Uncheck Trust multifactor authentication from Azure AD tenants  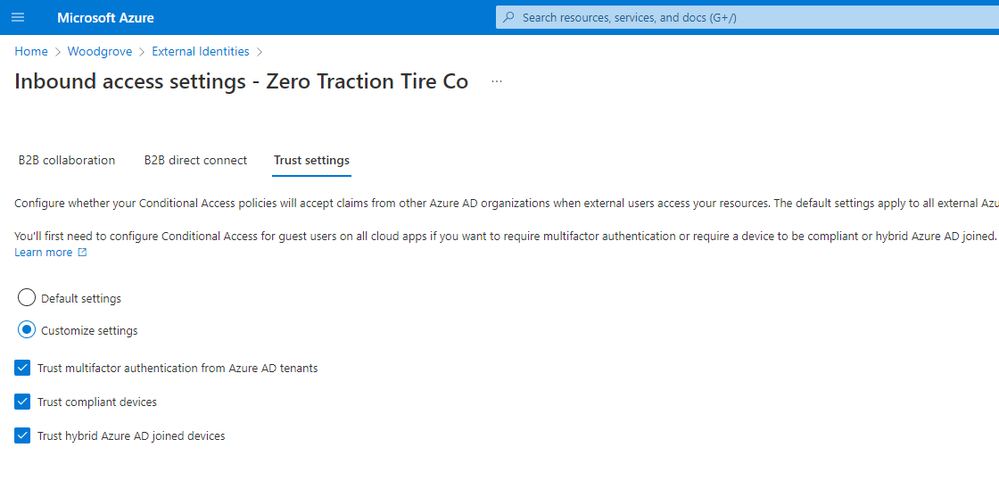(22, 368)
